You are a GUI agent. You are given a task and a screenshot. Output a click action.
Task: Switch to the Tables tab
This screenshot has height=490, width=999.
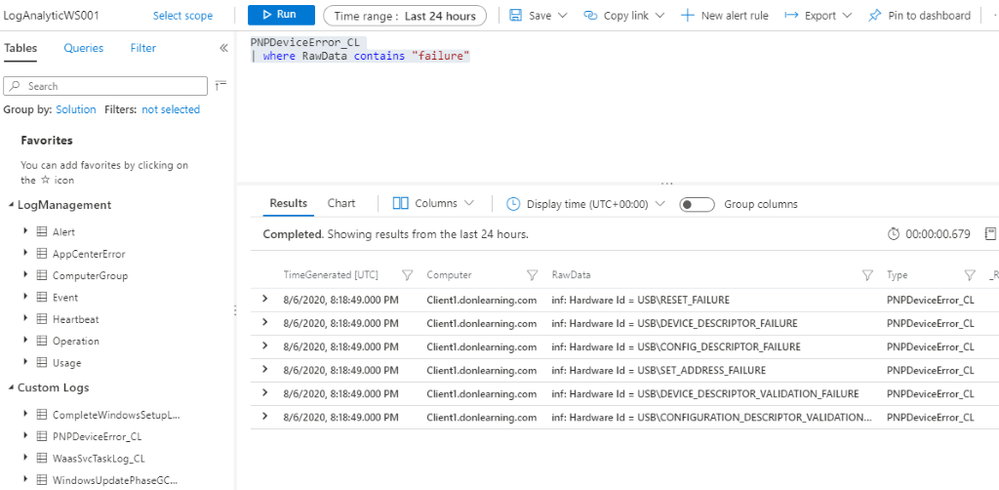(x=20, y=48)
